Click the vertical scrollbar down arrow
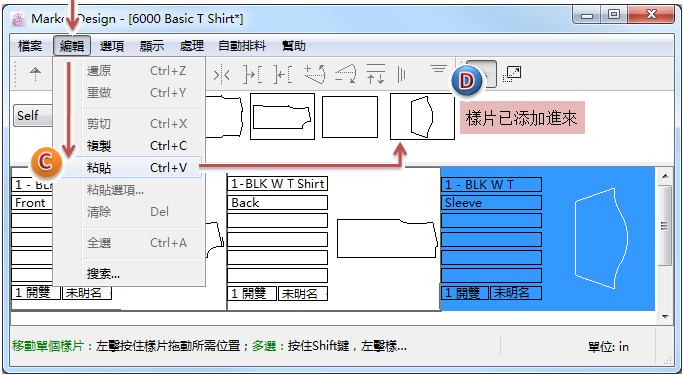The width and height of the screenshot is (684, 375). point(665,317)
